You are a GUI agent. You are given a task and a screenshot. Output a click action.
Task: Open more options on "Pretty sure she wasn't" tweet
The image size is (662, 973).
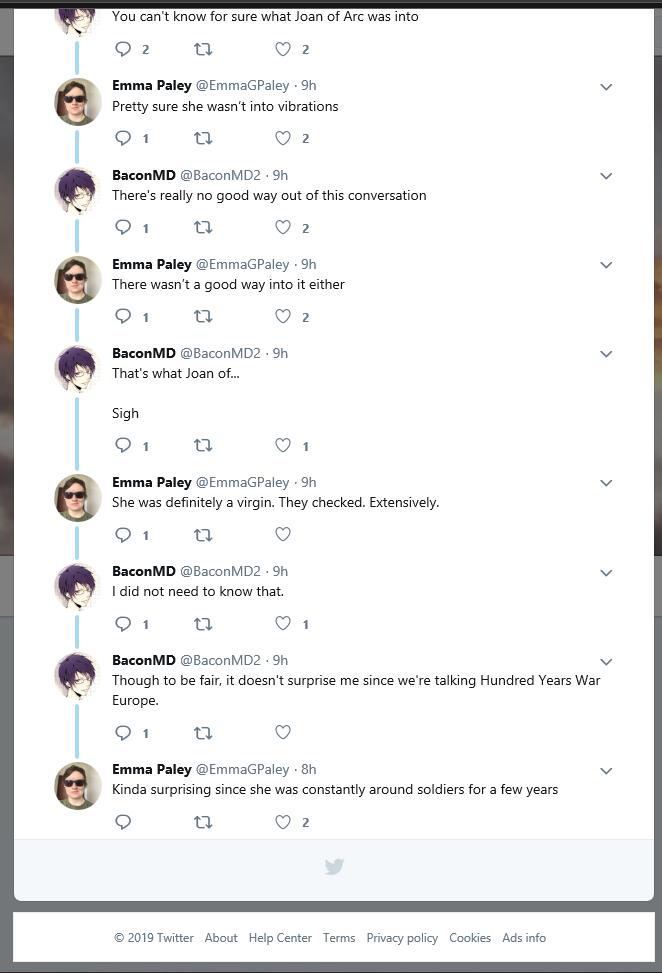606,87
